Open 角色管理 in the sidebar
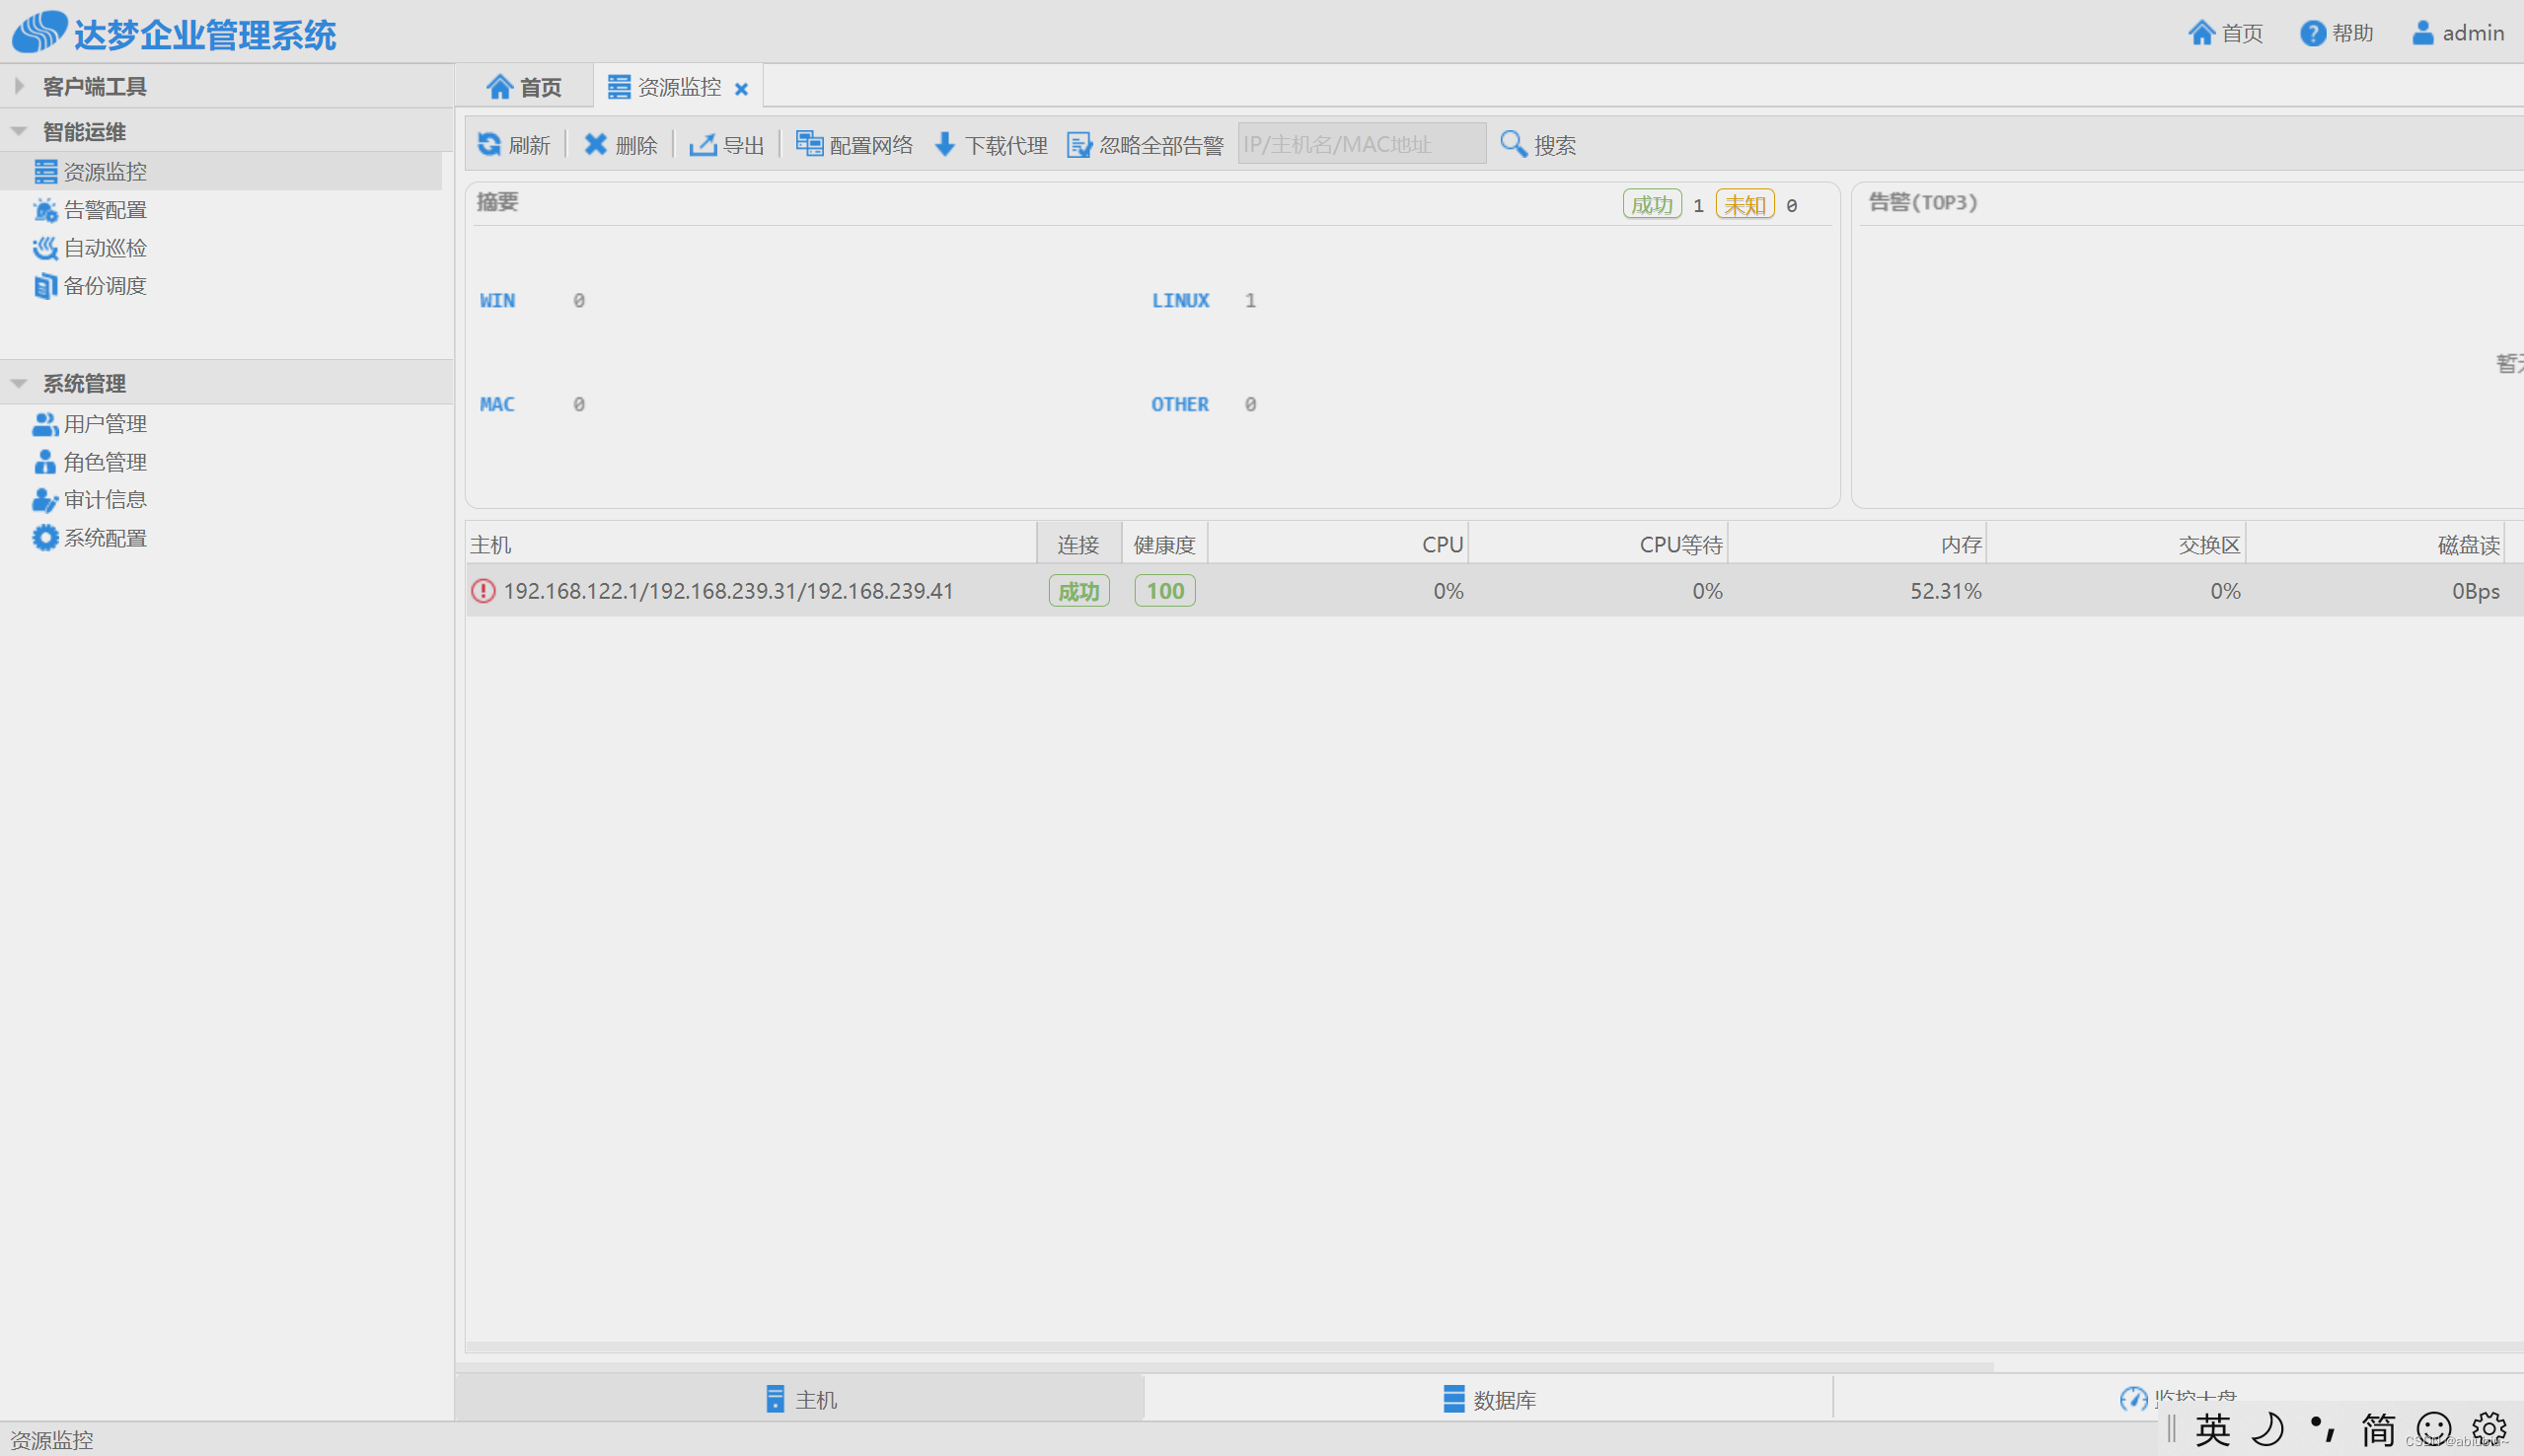This screenshot has height=1456, width=2524. [91, 462]
